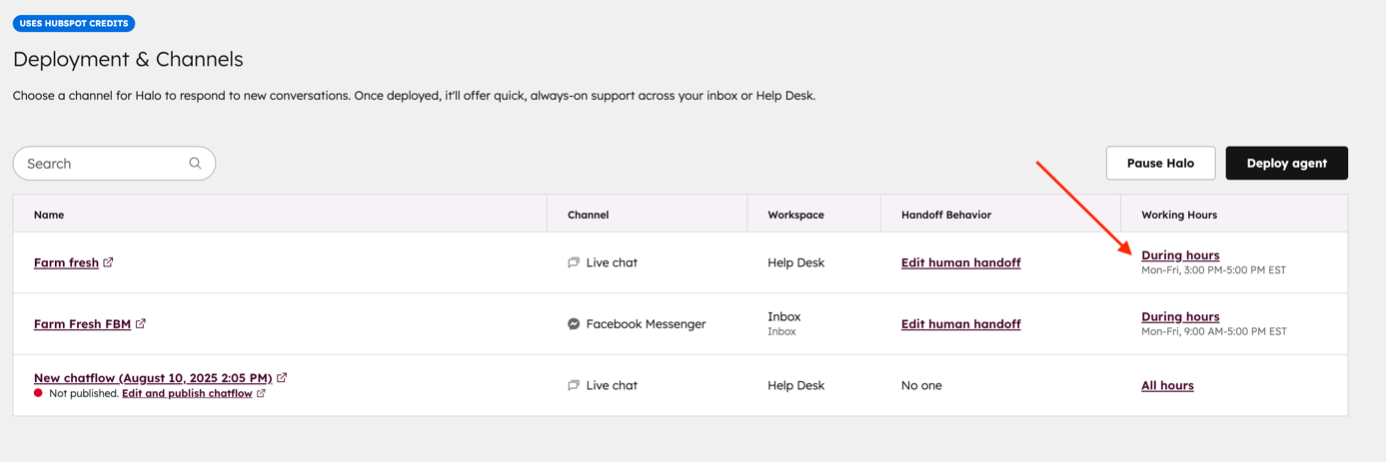Click the search magnifier icon
Screen dimensions: 1390x467
[195, 164]
